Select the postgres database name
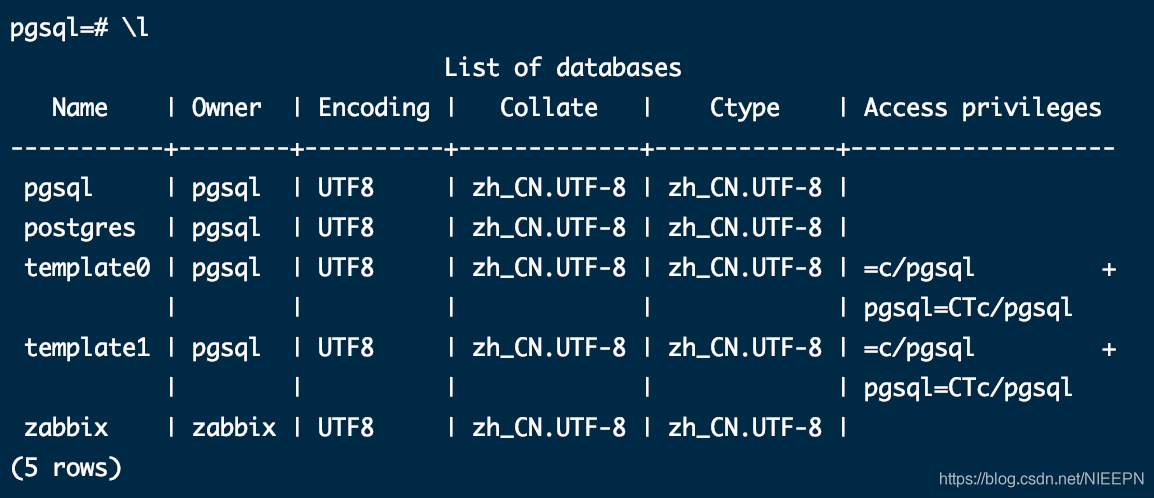The image size is (1154, 498). [79, 229]
